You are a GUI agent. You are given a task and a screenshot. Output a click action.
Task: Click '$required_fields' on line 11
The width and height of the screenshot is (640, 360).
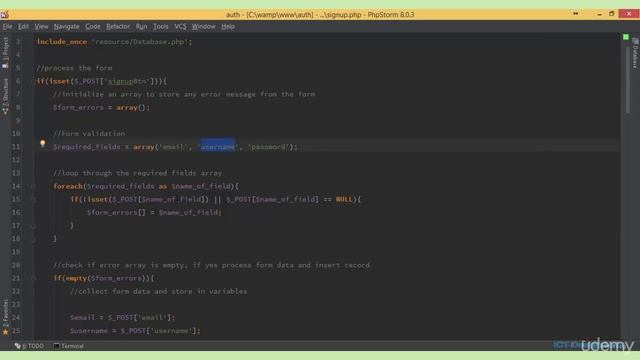pyautogui.click(x=87, y=147)
